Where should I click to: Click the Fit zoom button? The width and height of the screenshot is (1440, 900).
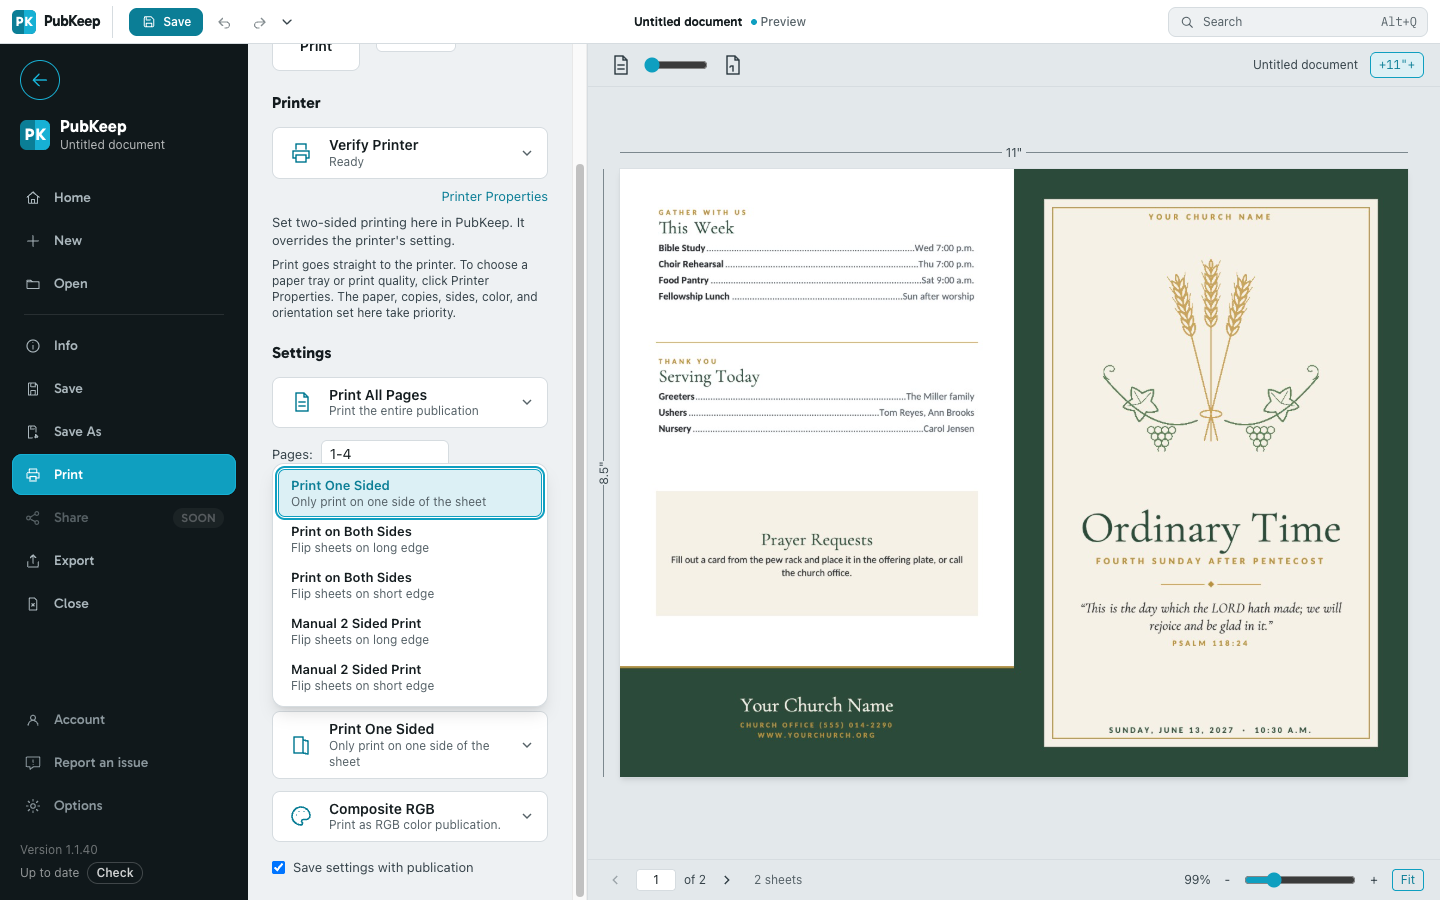tap(1407, 880)
